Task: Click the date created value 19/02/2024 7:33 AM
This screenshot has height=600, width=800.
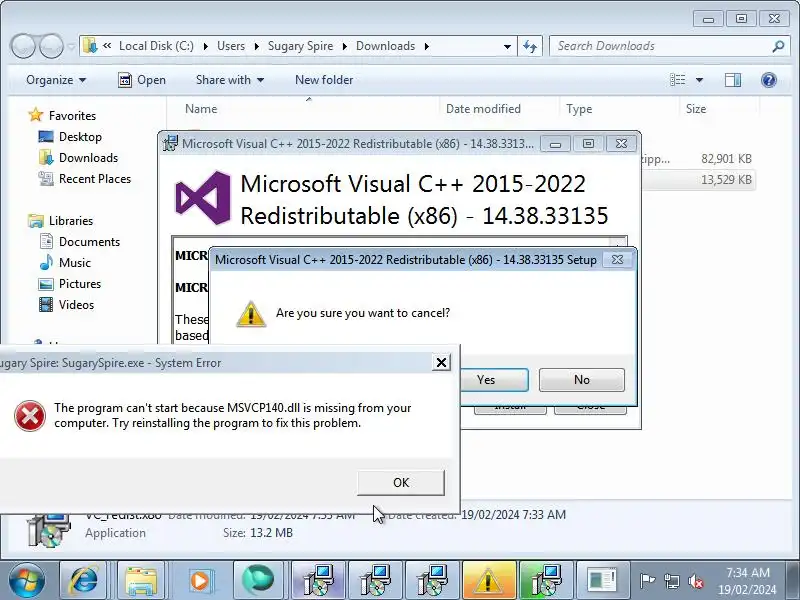Action: [513, 515]
